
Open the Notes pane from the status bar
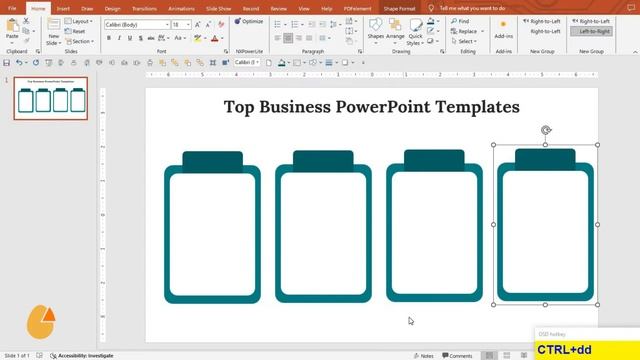[x=424, y=356]
